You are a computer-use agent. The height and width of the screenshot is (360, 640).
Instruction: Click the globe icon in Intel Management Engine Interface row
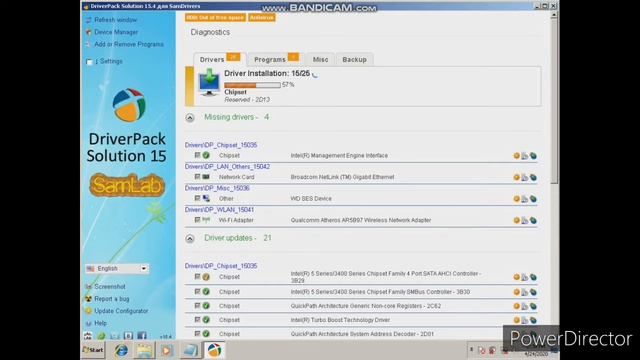click(x=533, y=156)
